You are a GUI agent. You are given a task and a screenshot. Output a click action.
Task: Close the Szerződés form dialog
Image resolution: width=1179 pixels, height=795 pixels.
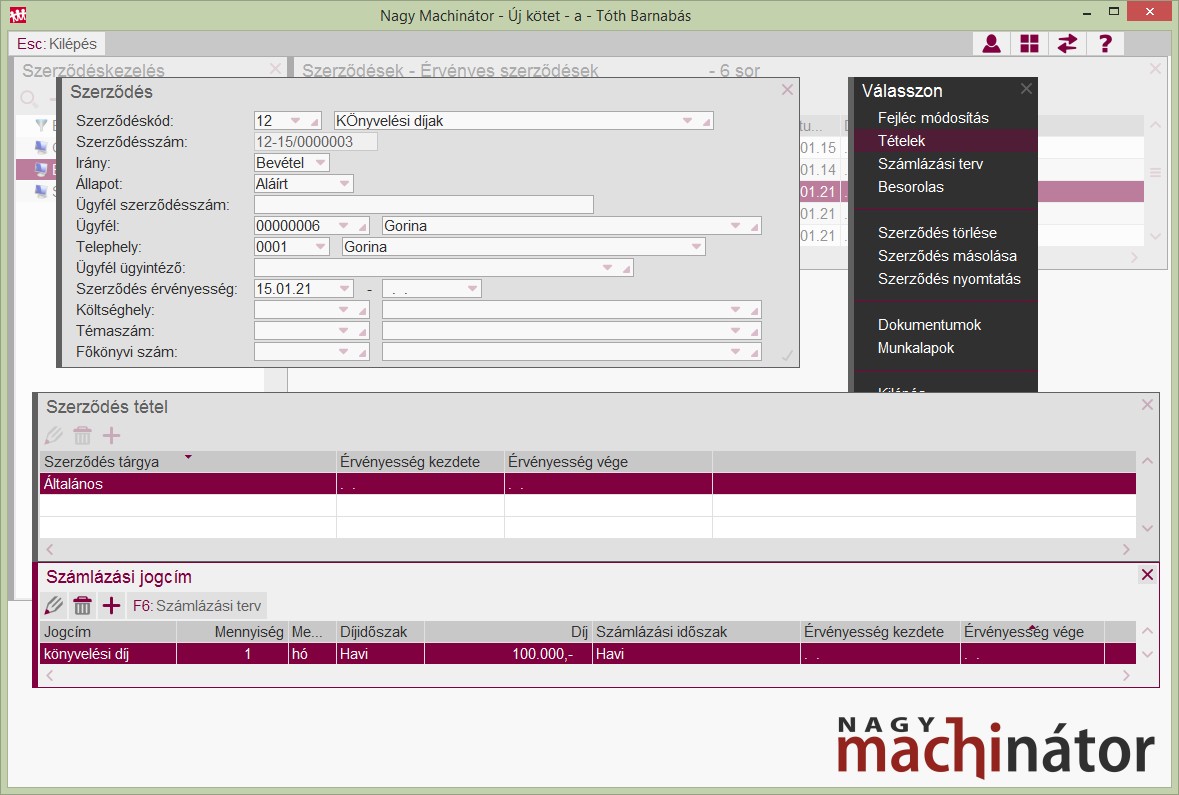(787, 90)
